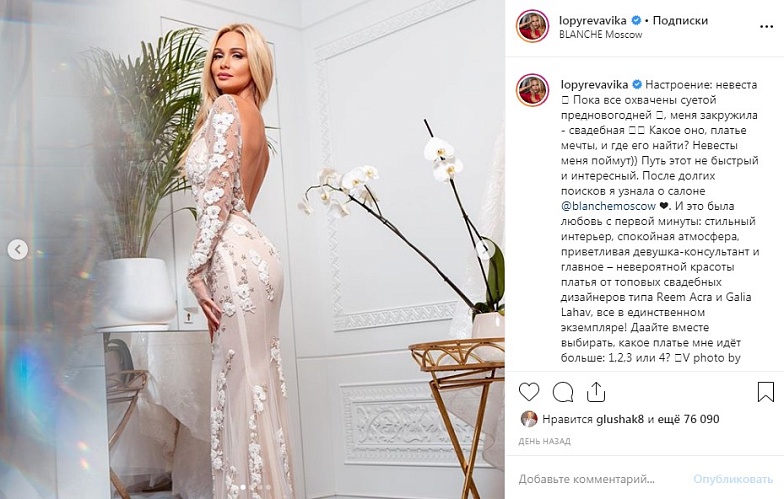
Task: Open the ДЕНЬ НАЗАД timestamp link
Action: point(544,442)
